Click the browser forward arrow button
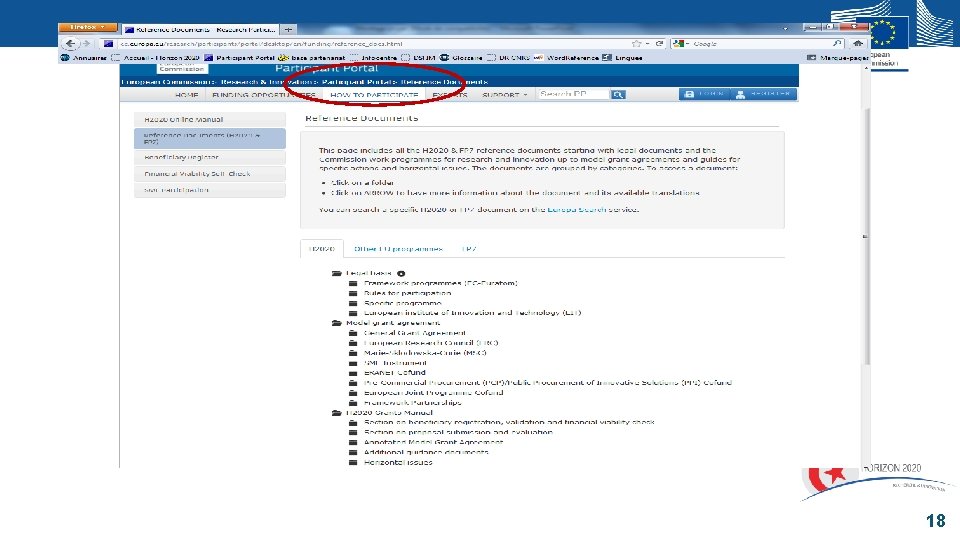Image resolution: width=960 pixels, height=540 pixels. 86,43
